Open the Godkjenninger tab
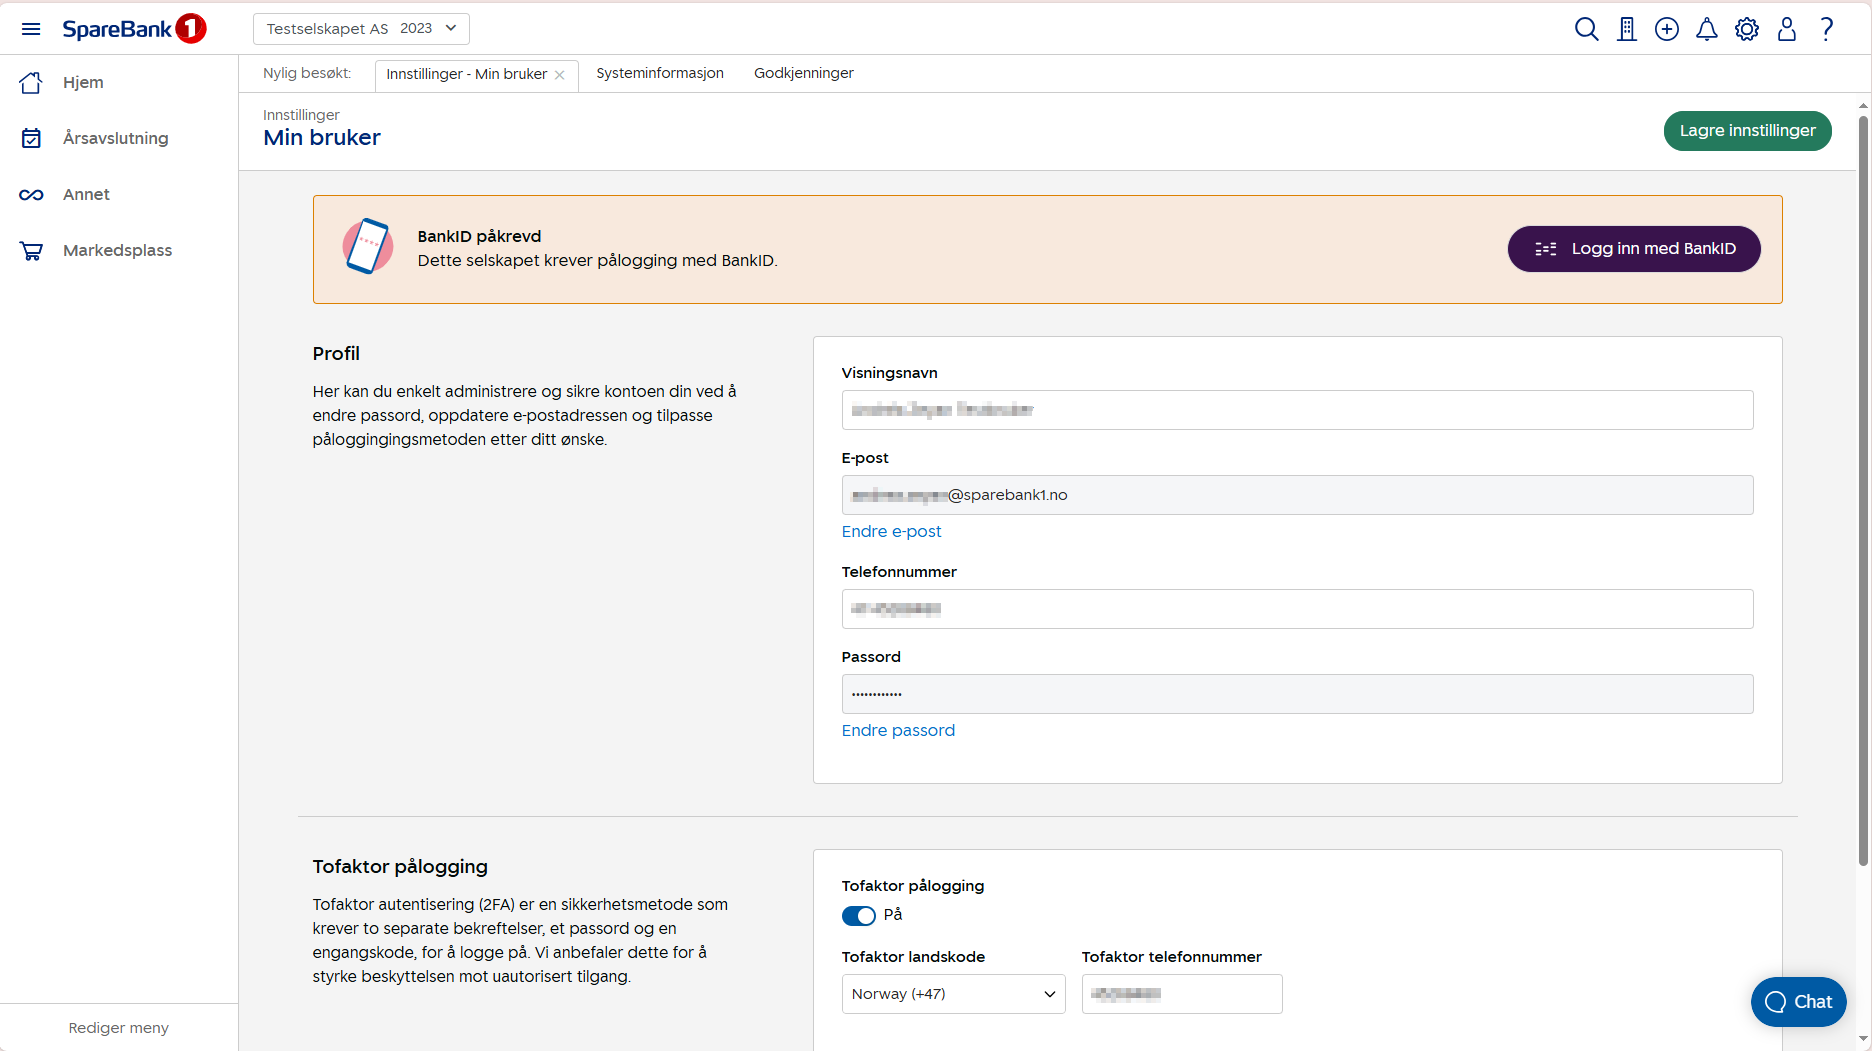 click(803, 73)
